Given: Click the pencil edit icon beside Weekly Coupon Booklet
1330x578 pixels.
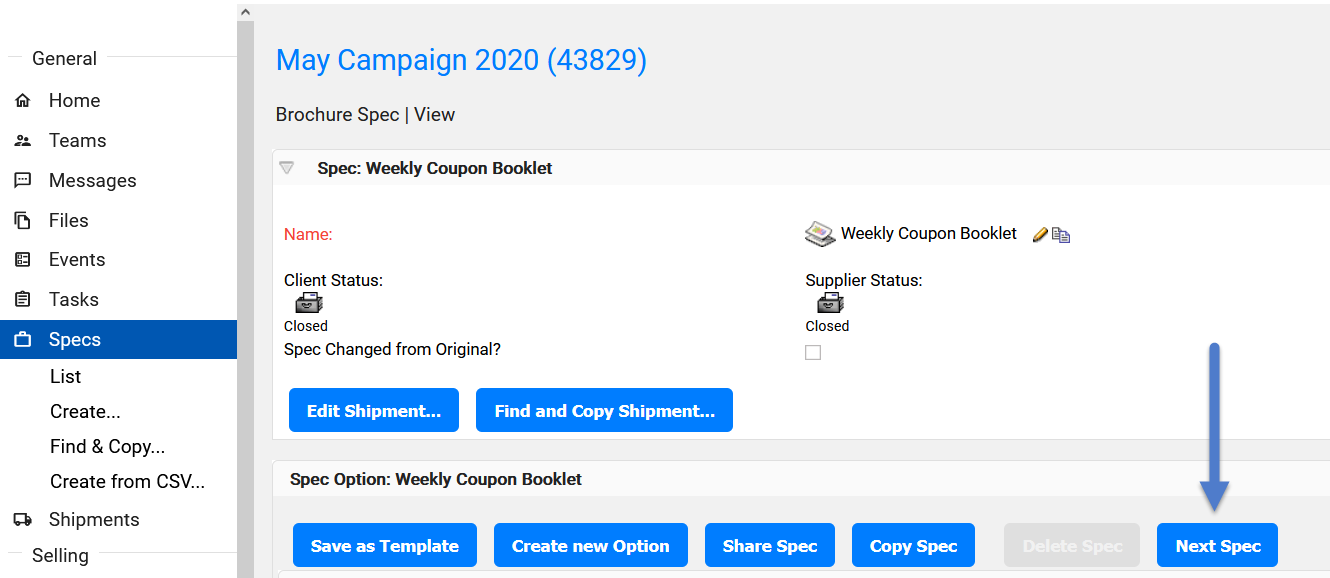Looking at the screenshot, I should [1040, 234].
